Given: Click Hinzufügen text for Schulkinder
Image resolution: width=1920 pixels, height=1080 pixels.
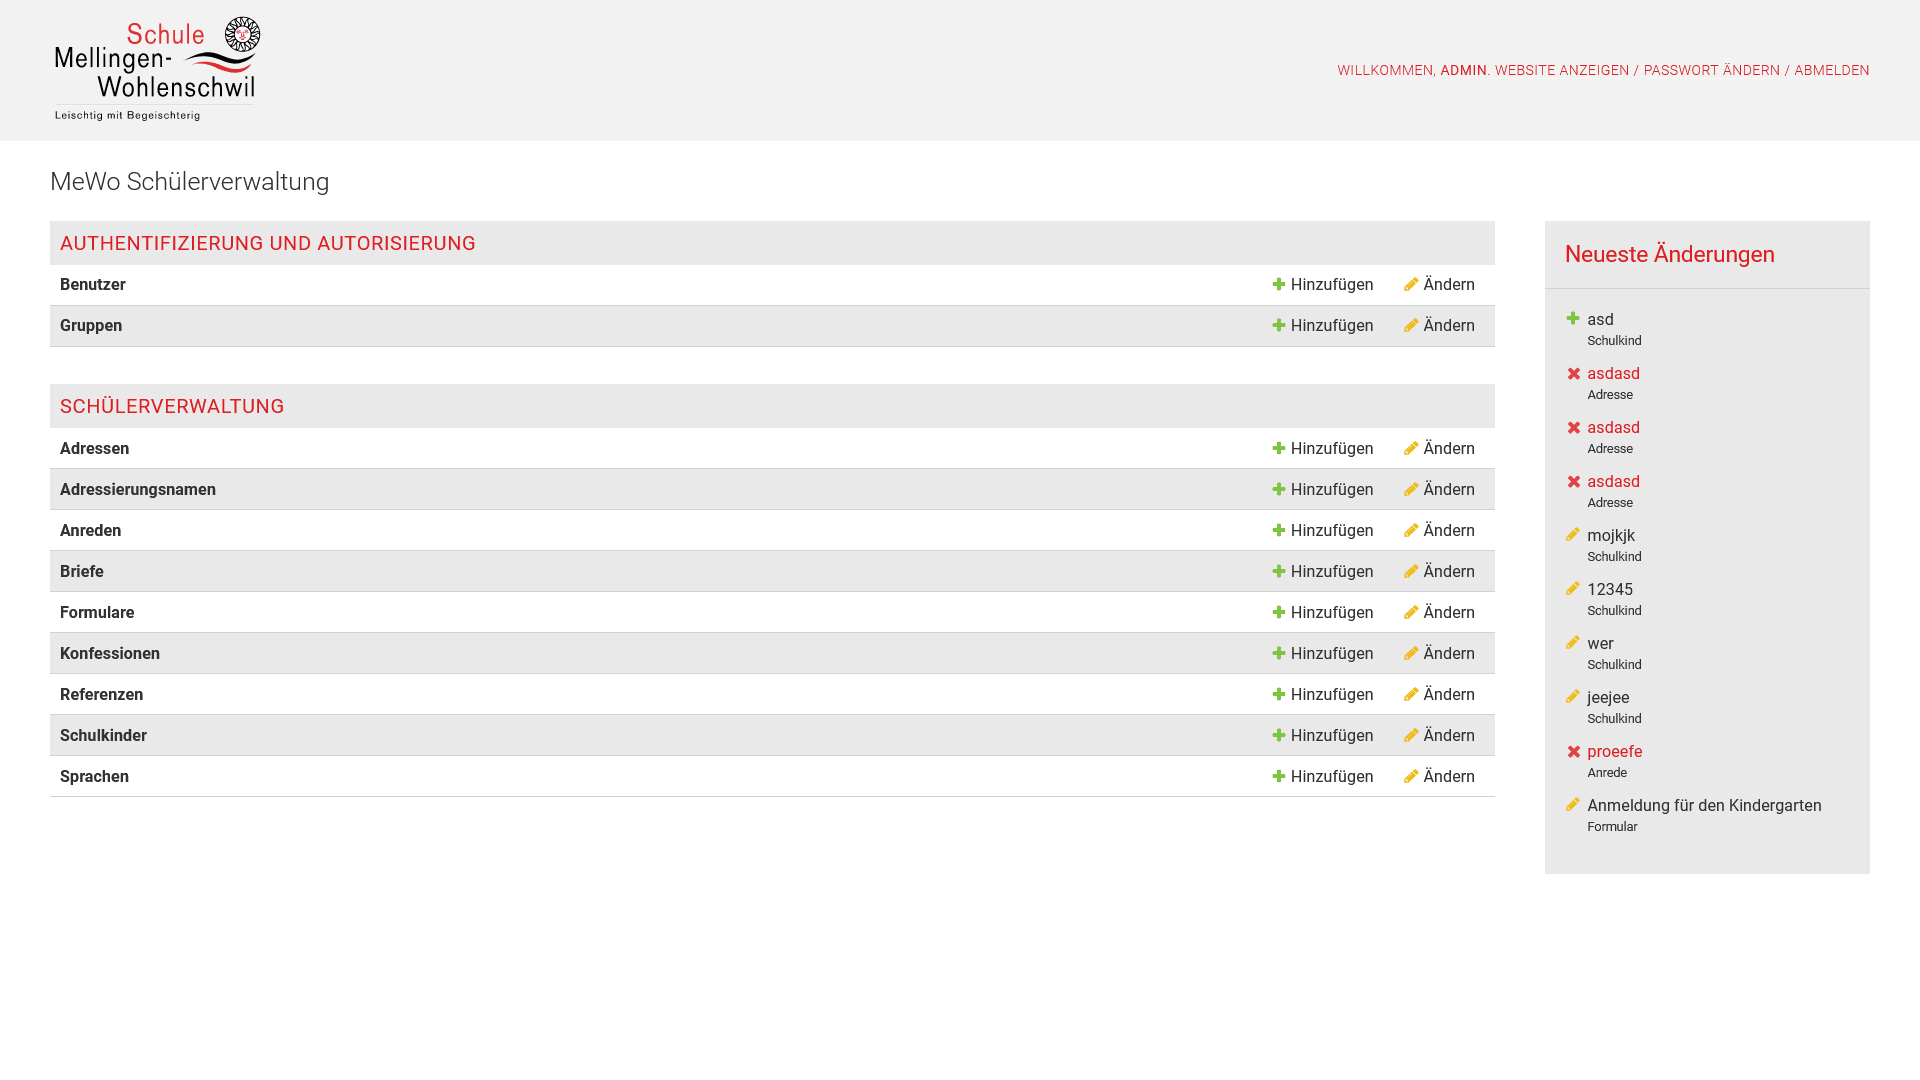Looking at the screenshot, I should [1332, 736].
